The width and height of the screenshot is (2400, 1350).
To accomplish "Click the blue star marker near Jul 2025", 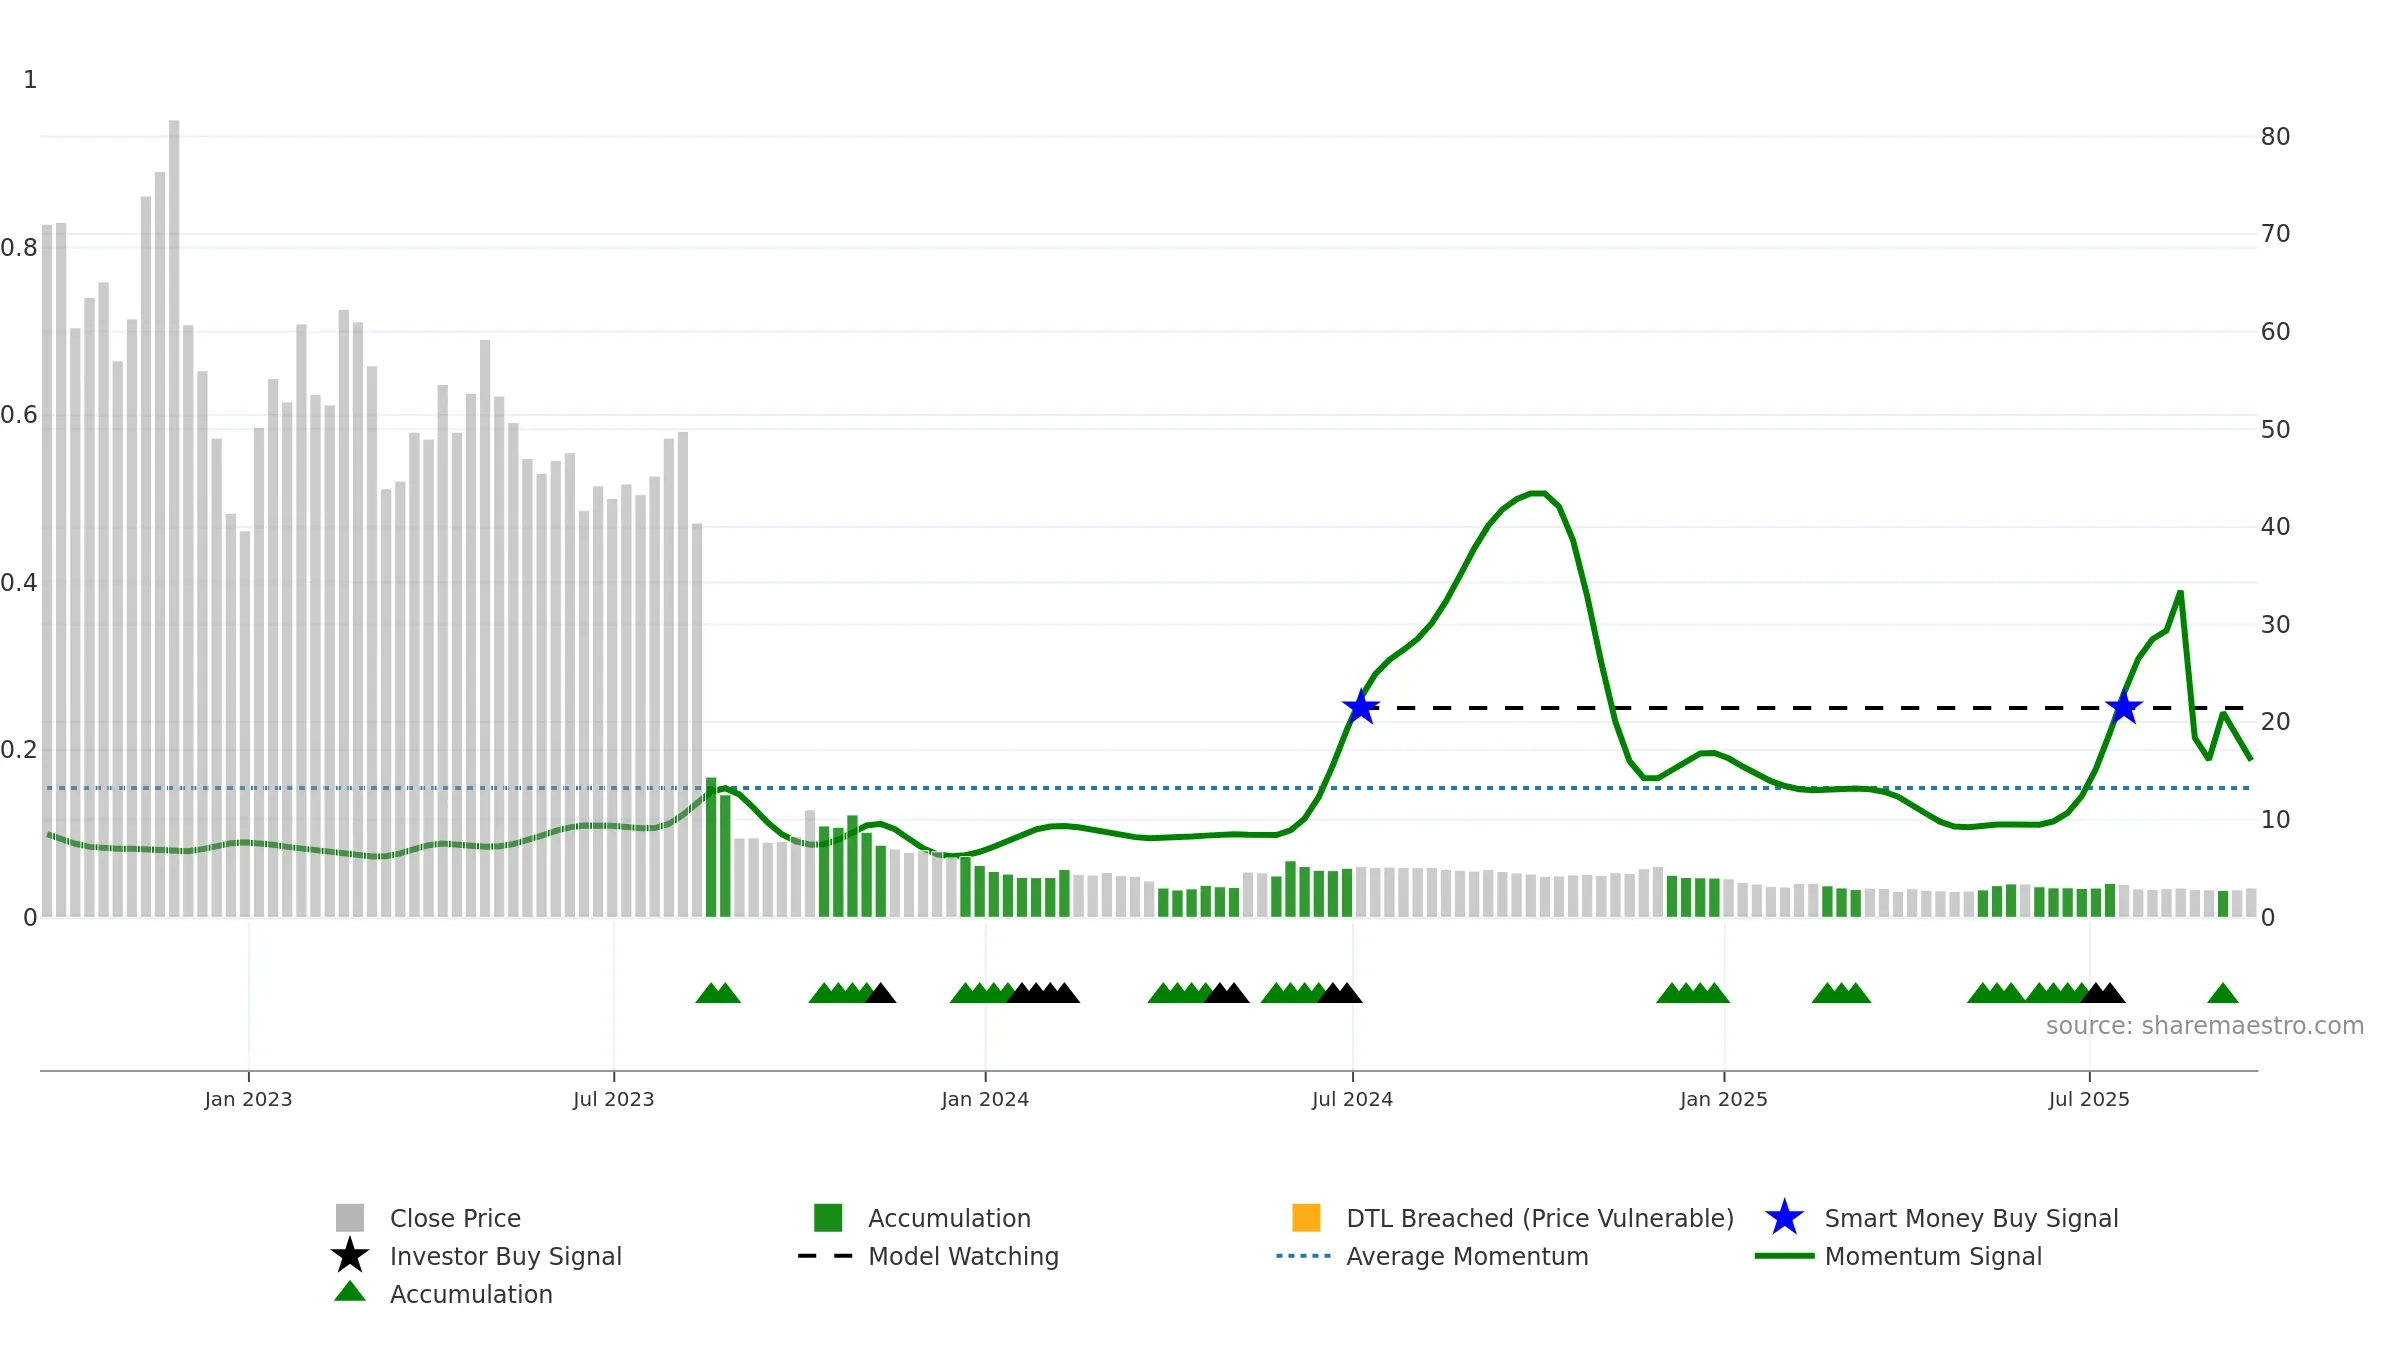I will click(2123, 708).
